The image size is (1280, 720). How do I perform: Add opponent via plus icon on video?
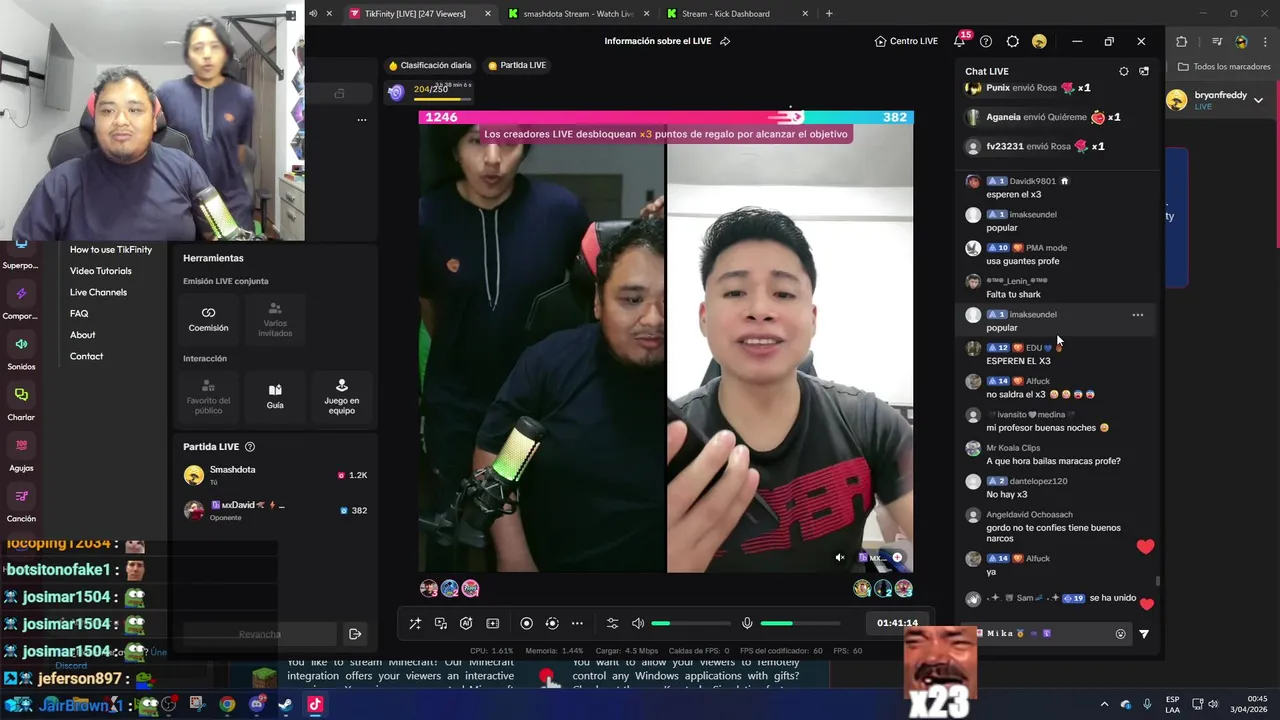pyautogui.click(x=897, y=558)
